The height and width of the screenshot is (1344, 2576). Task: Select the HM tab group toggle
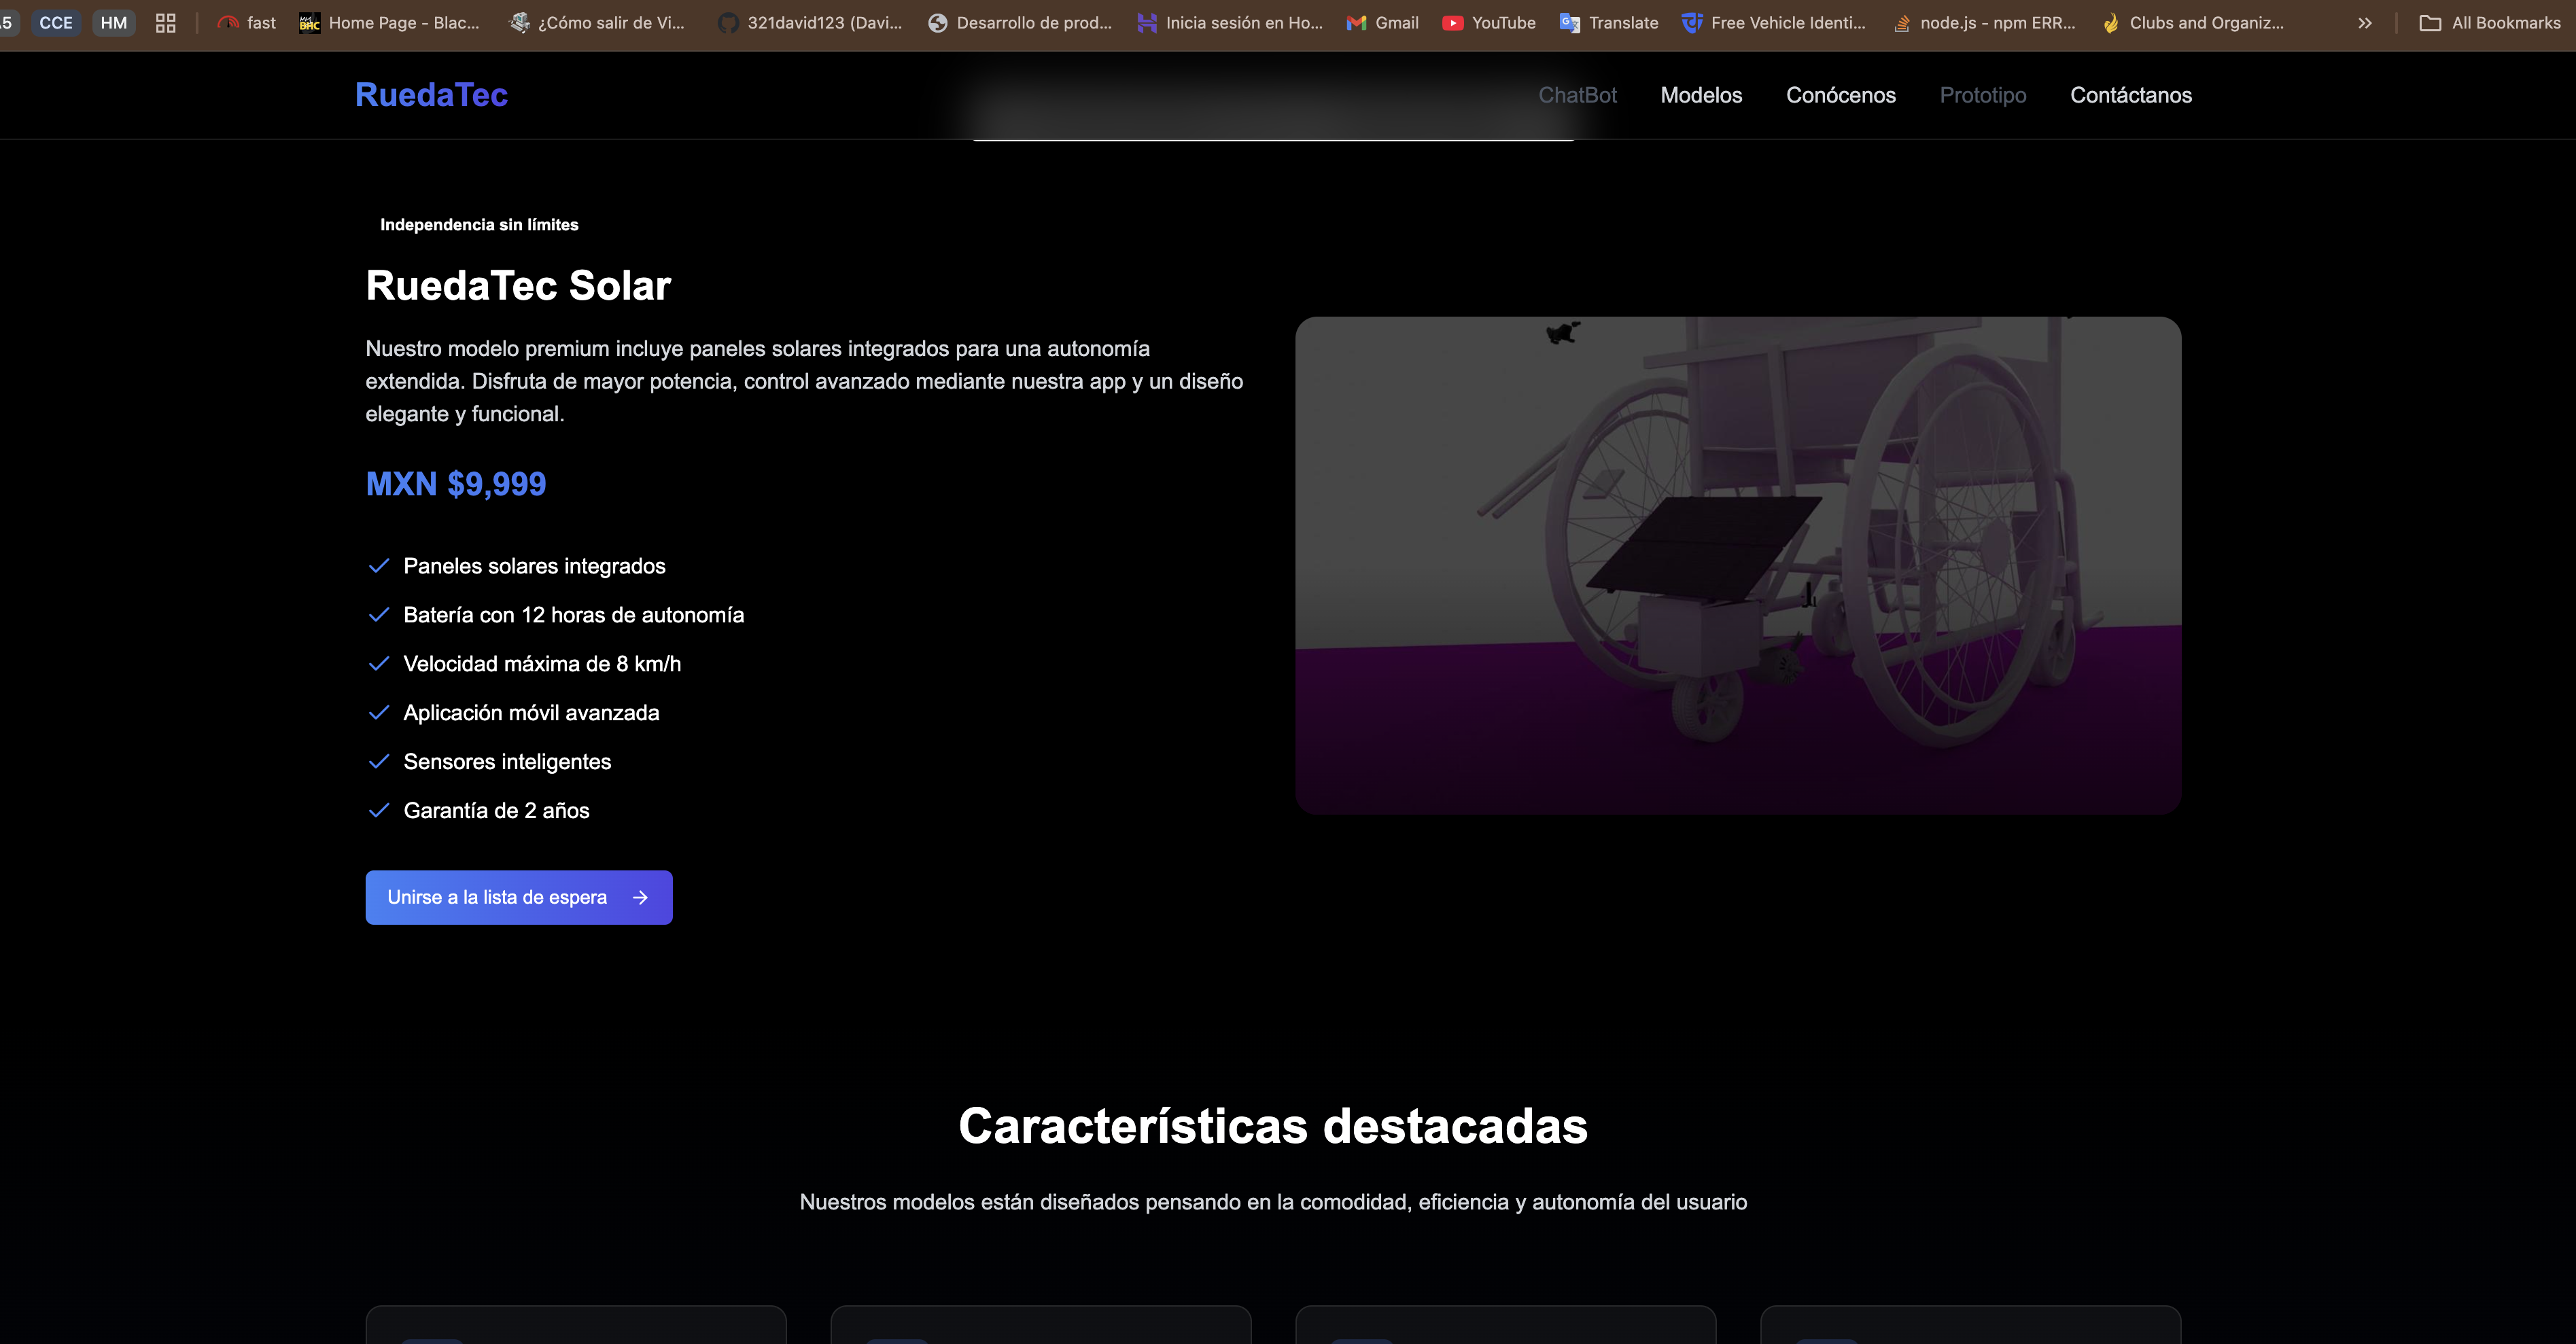tap(113, 22)
